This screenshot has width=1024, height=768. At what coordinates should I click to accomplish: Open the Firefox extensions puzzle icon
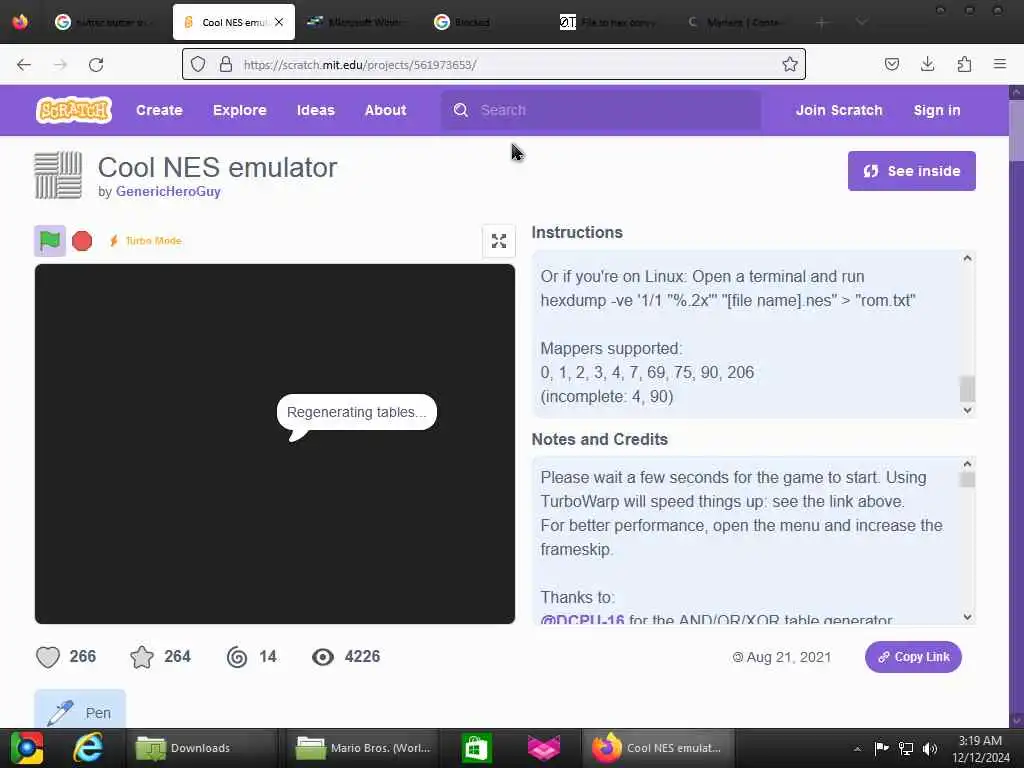coord(964,64)
